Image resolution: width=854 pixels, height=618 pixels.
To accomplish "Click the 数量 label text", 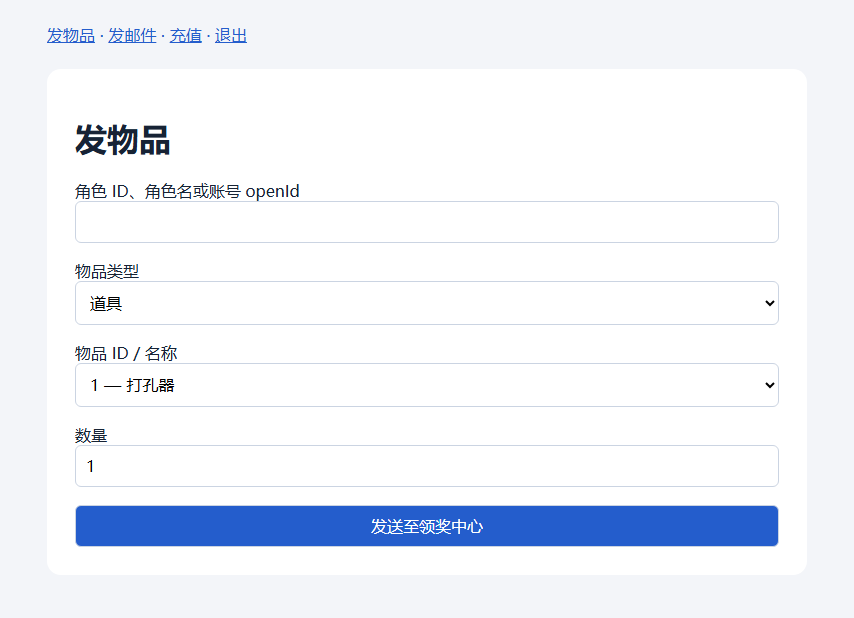I will [x=91, y=436].
